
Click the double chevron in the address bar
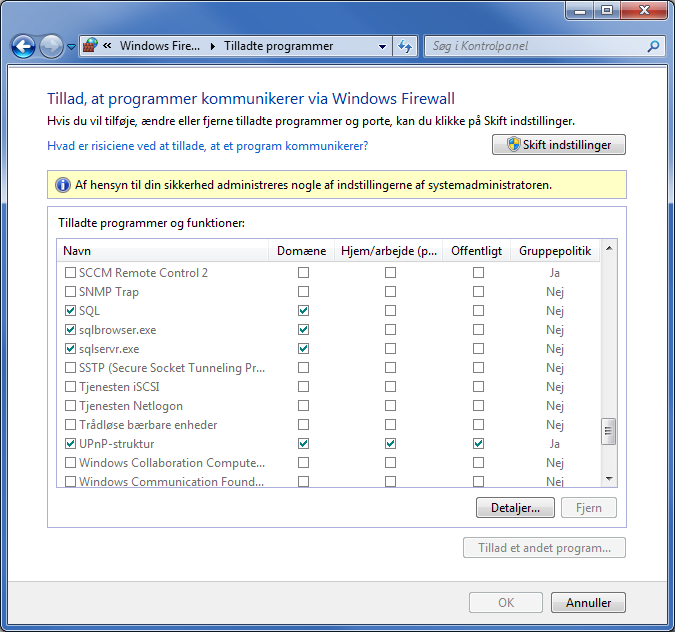107,46
